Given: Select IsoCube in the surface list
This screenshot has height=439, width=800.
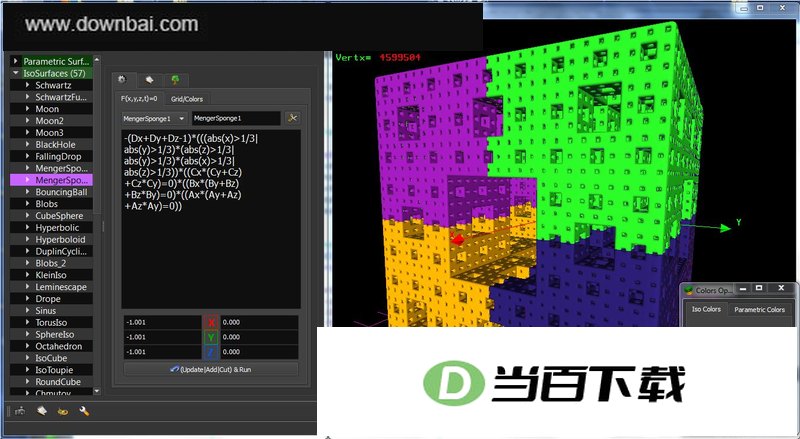Looking at the screenshot, I should coord(52,358).
